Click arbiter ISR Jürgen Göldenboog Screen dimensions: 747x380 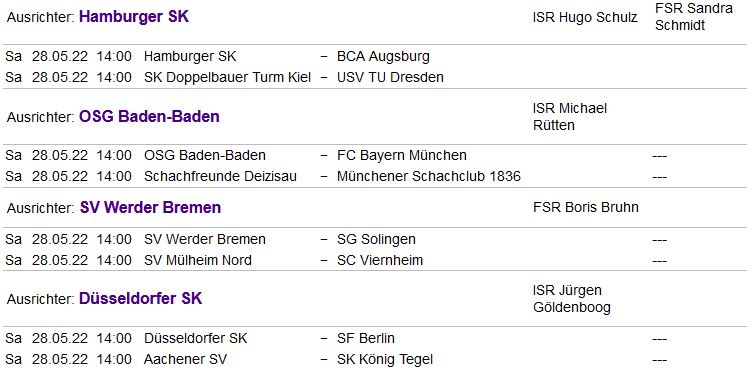[572, 299]
